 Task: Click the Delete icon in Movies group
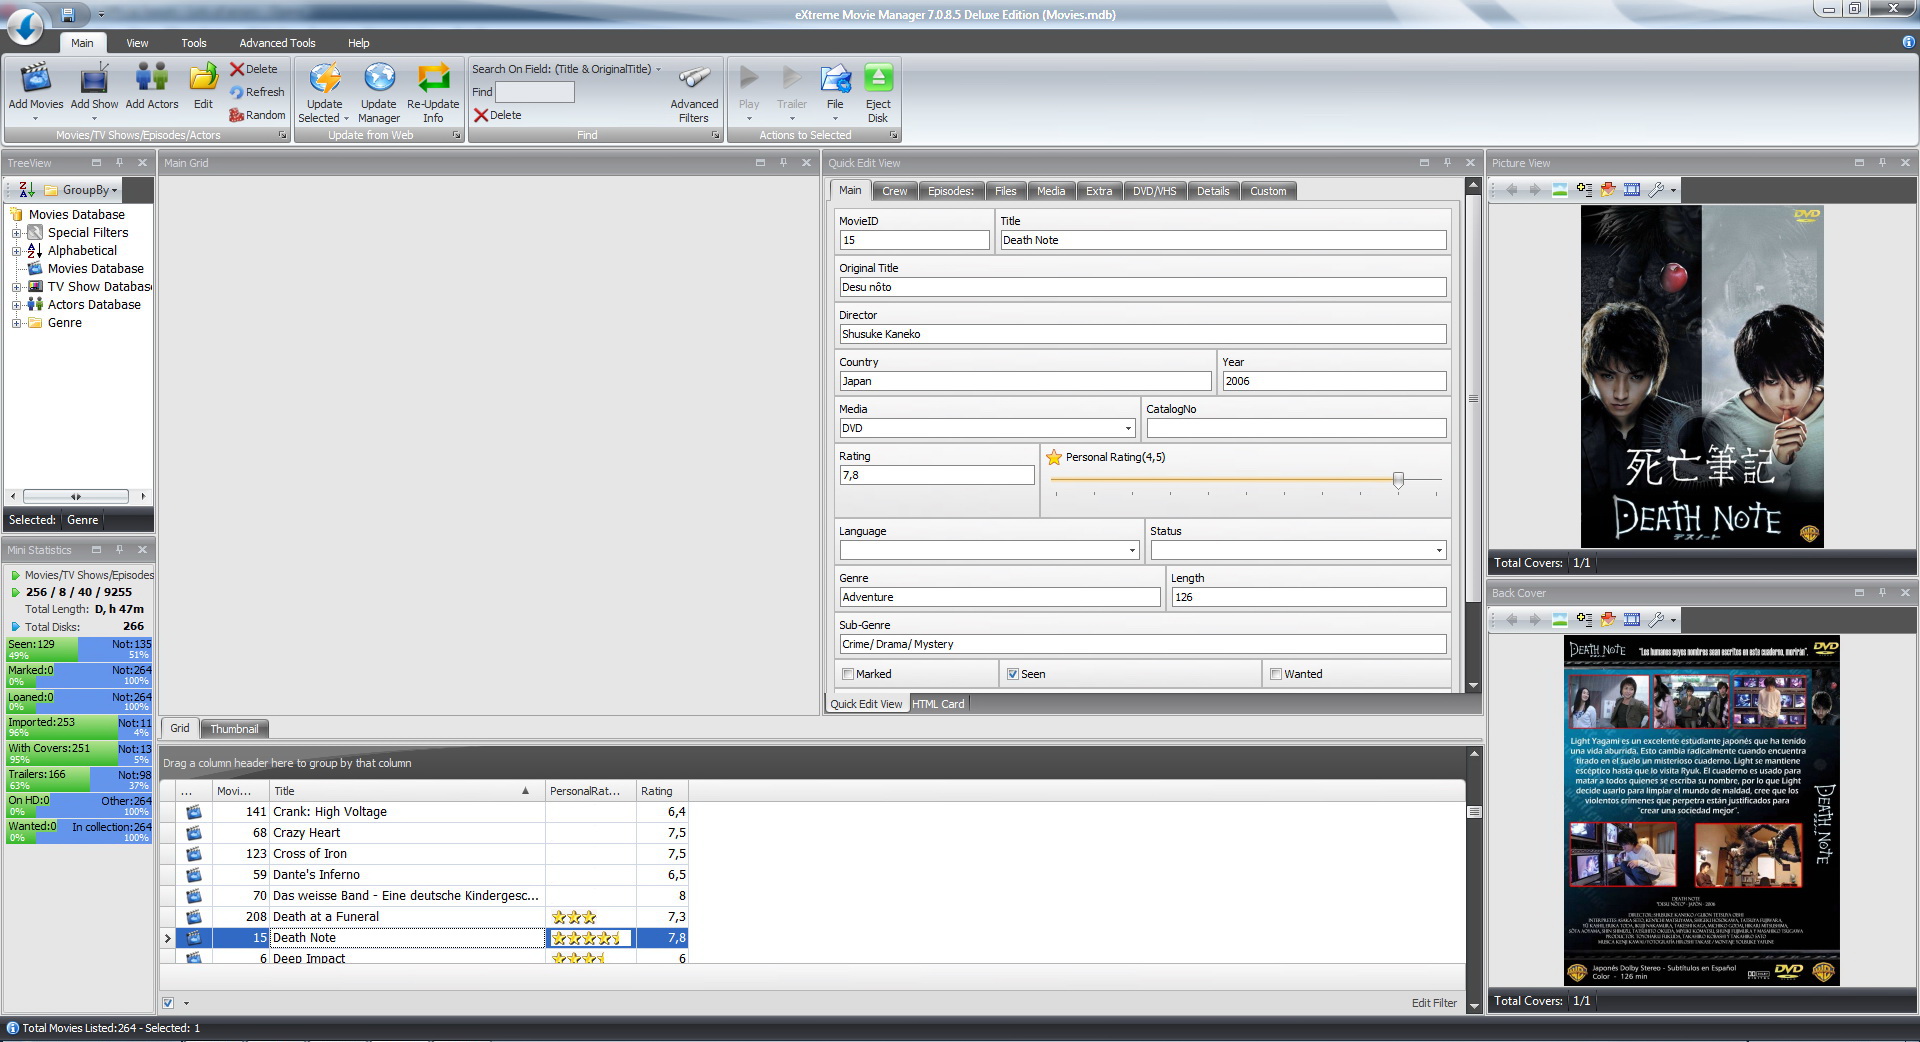coord(237,69)
